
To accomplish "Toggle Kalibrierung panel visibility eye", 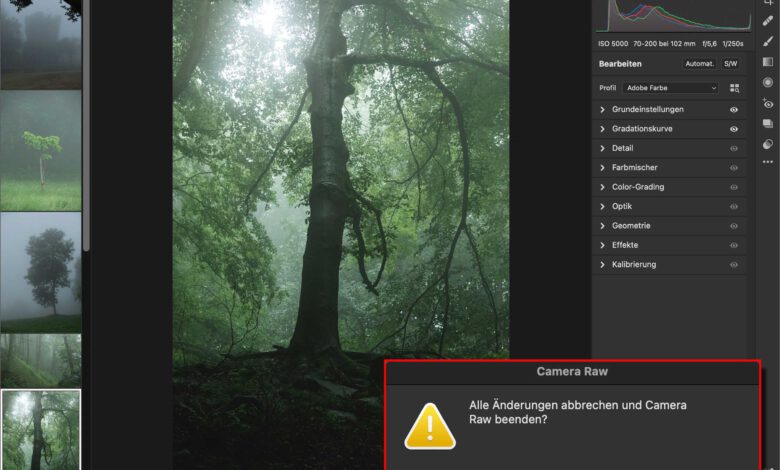I will tap(734, 265).
